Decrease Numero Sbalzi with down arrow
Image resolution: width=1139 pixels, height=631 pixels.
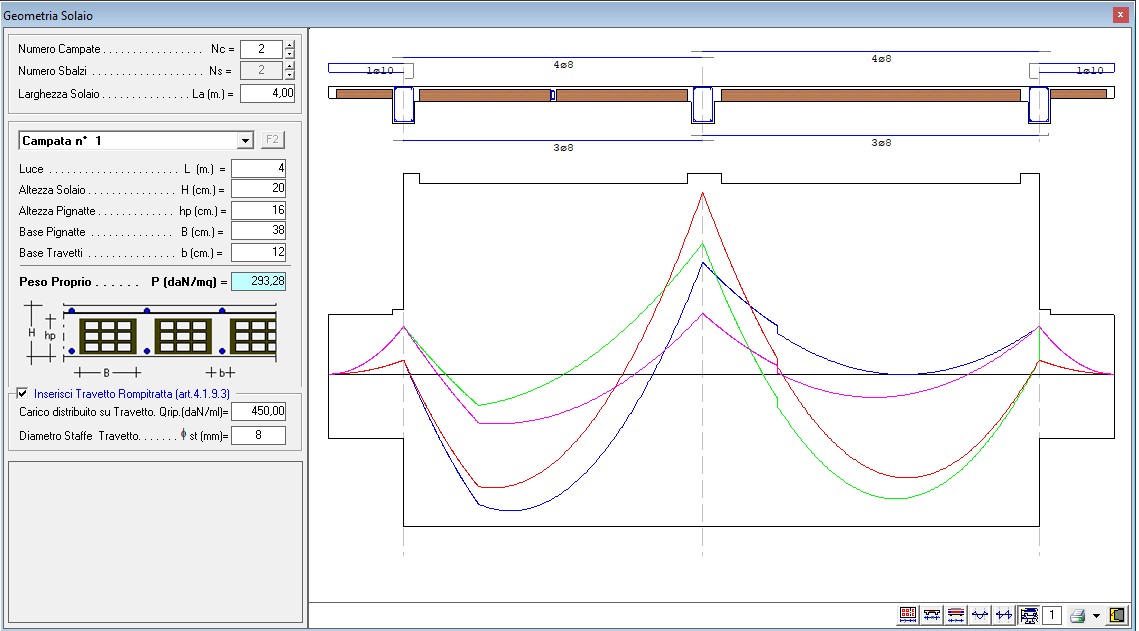[x=290, y=75]
